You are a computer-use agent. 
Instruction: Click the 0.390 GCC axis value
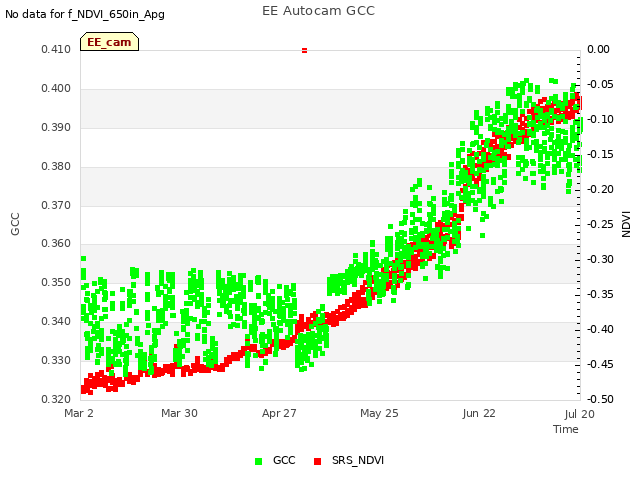point(56,128)
